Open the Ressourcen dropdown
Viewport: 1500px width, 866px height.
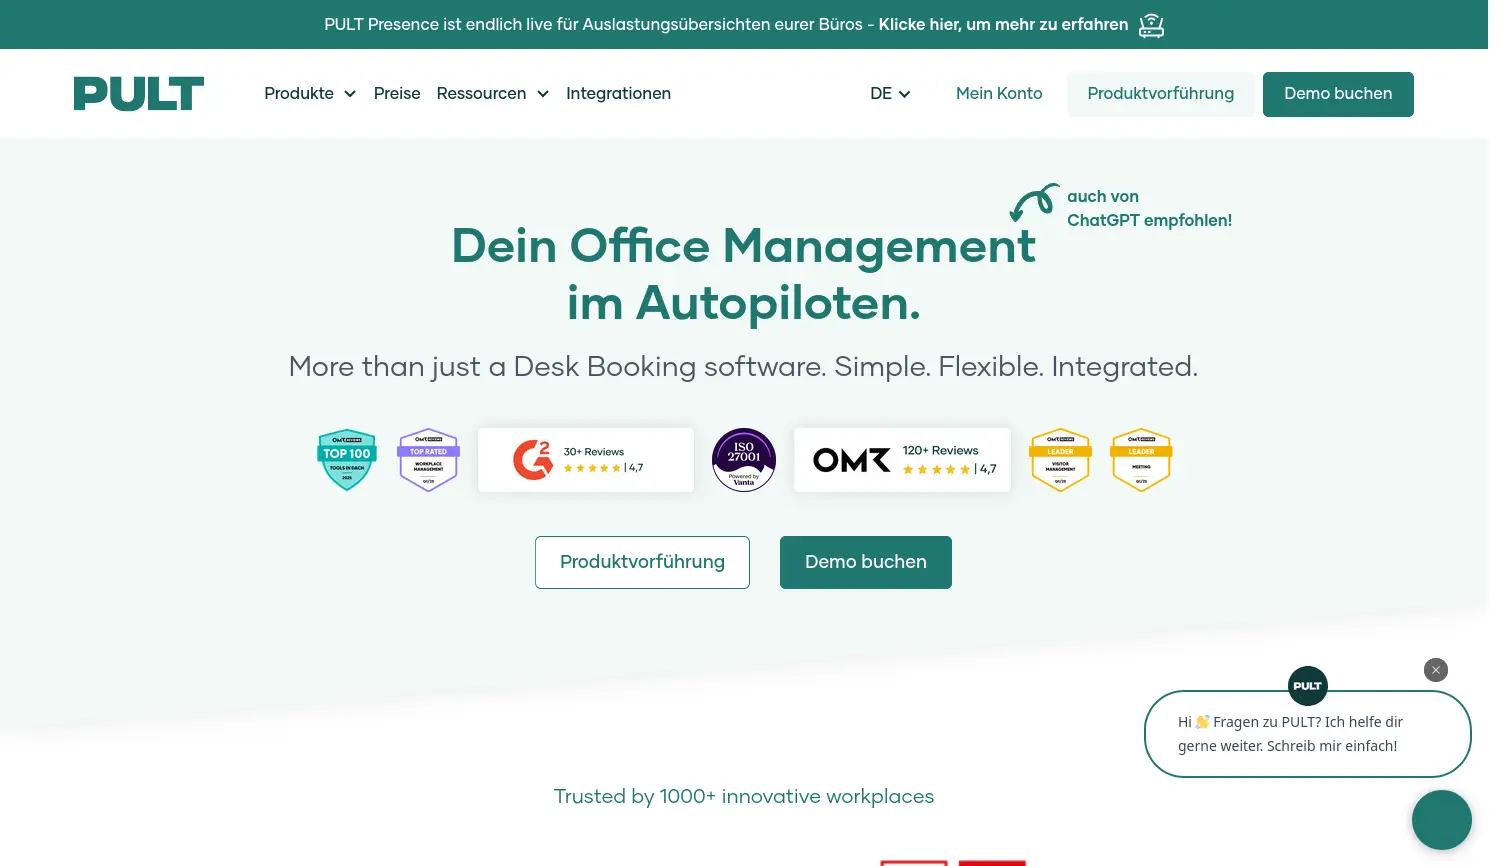(492, 93)
